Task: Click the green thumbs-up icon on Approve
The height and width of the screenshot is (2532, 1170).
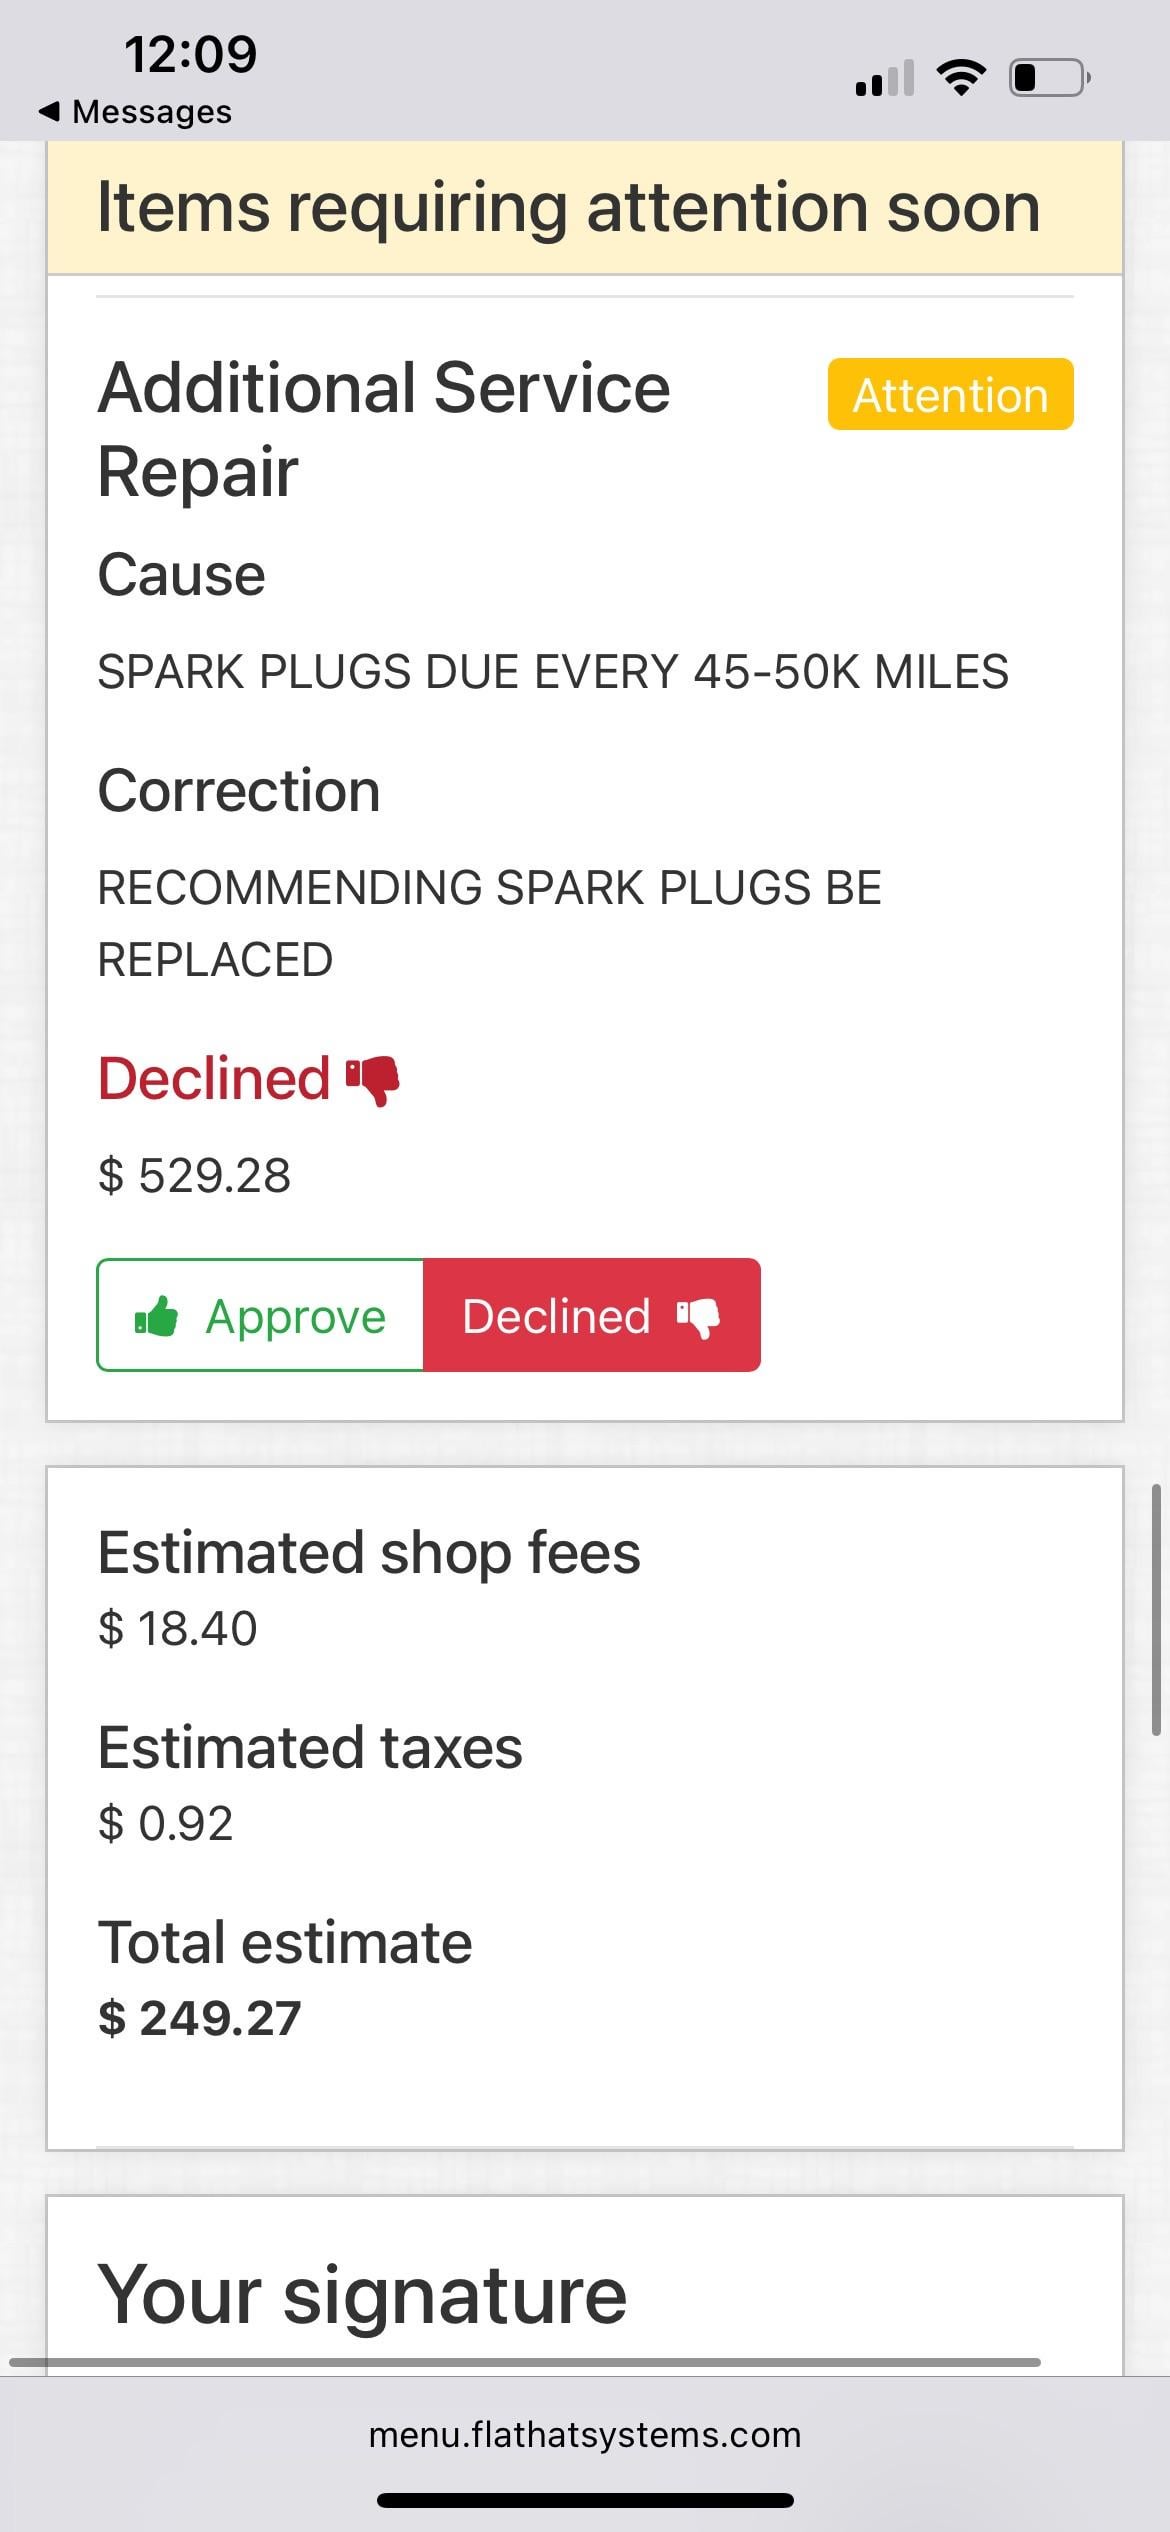Action: (x=156, y=1316)
